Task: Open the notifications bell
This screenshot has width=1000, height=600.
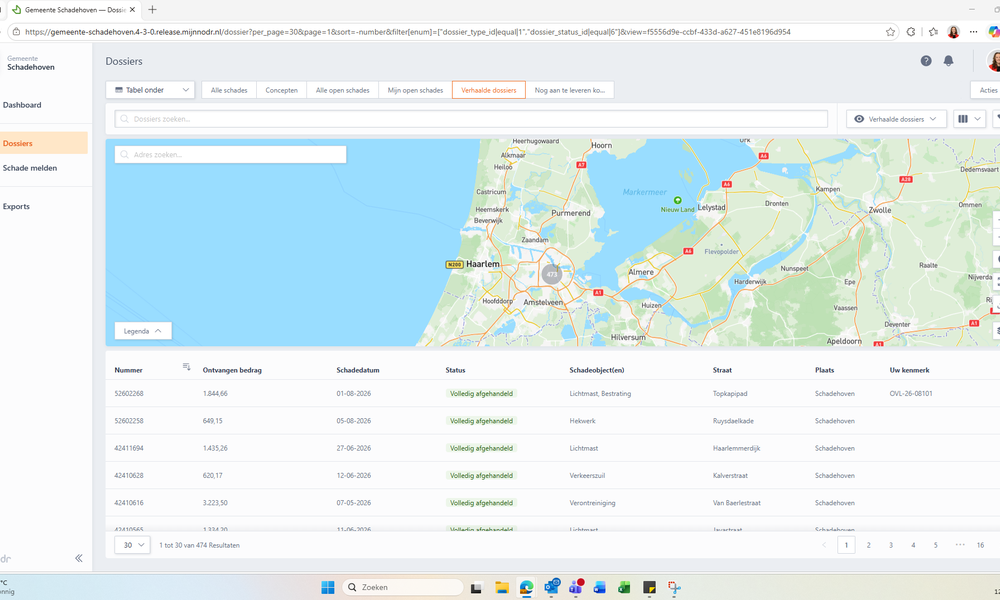Action: 948,61
